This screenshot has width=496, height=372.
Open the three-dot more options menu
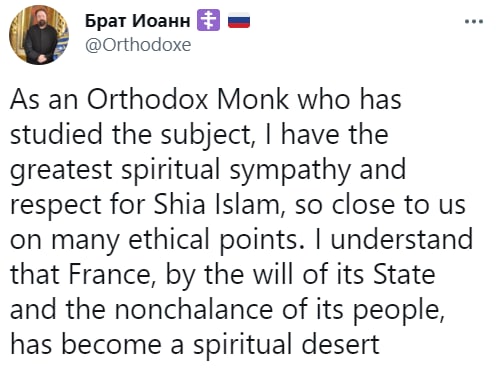pyautogui.click(x=474, y=22)
